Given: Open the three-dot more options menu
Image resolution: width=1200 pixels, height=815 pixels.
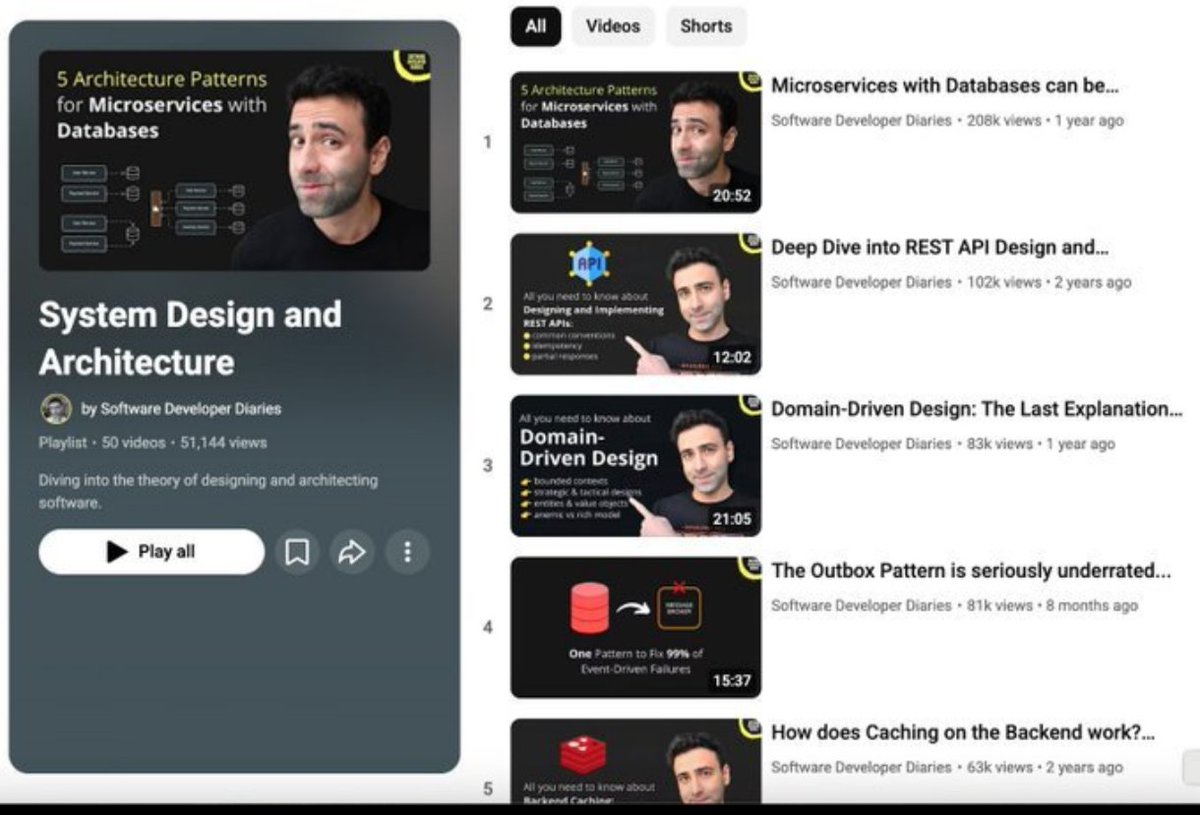Looking at the screenshot, I should click(x=407, y=552).
